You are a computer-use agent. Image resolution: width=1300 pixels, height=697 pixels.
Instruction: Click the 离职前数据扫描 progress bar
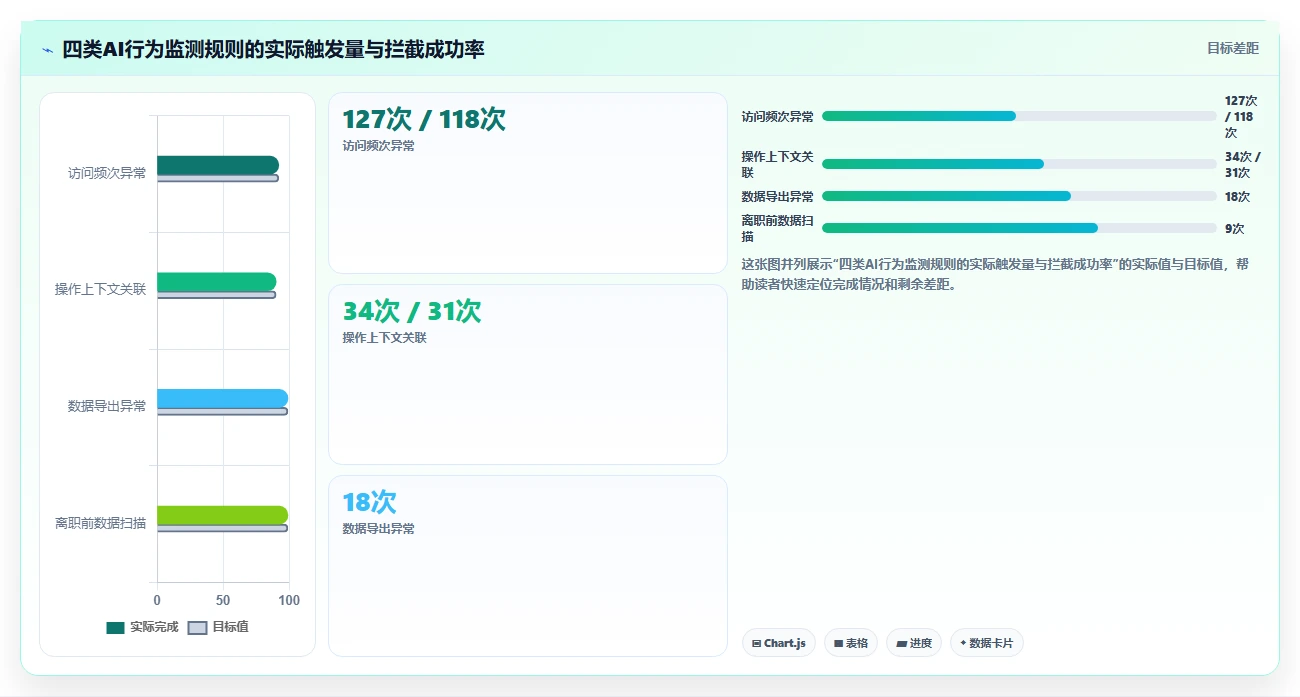point(1019,228)
